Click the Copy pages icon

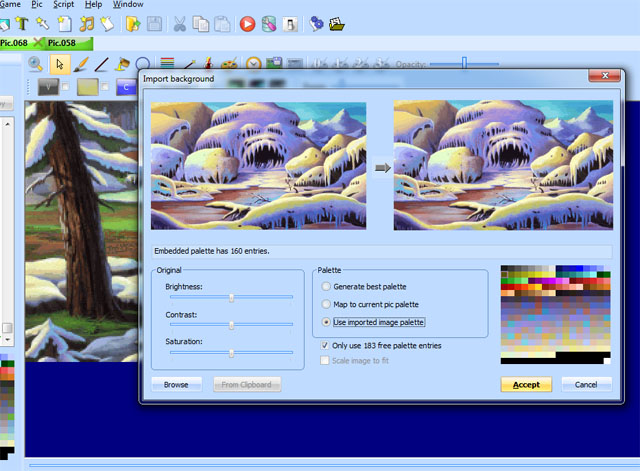click(x=200, y=24)
